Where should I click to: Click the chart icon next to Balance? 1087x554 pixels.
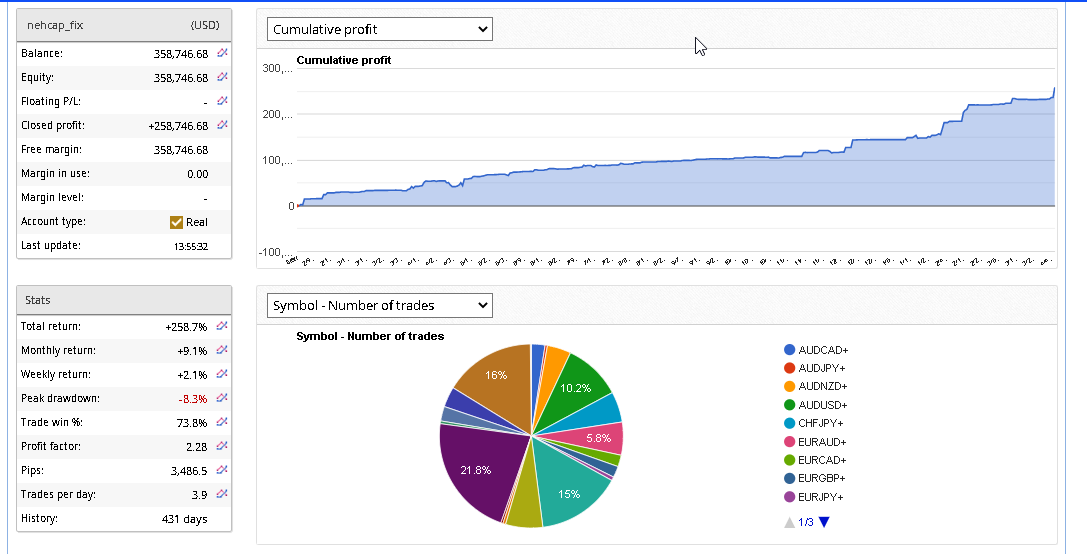[222, 53]
